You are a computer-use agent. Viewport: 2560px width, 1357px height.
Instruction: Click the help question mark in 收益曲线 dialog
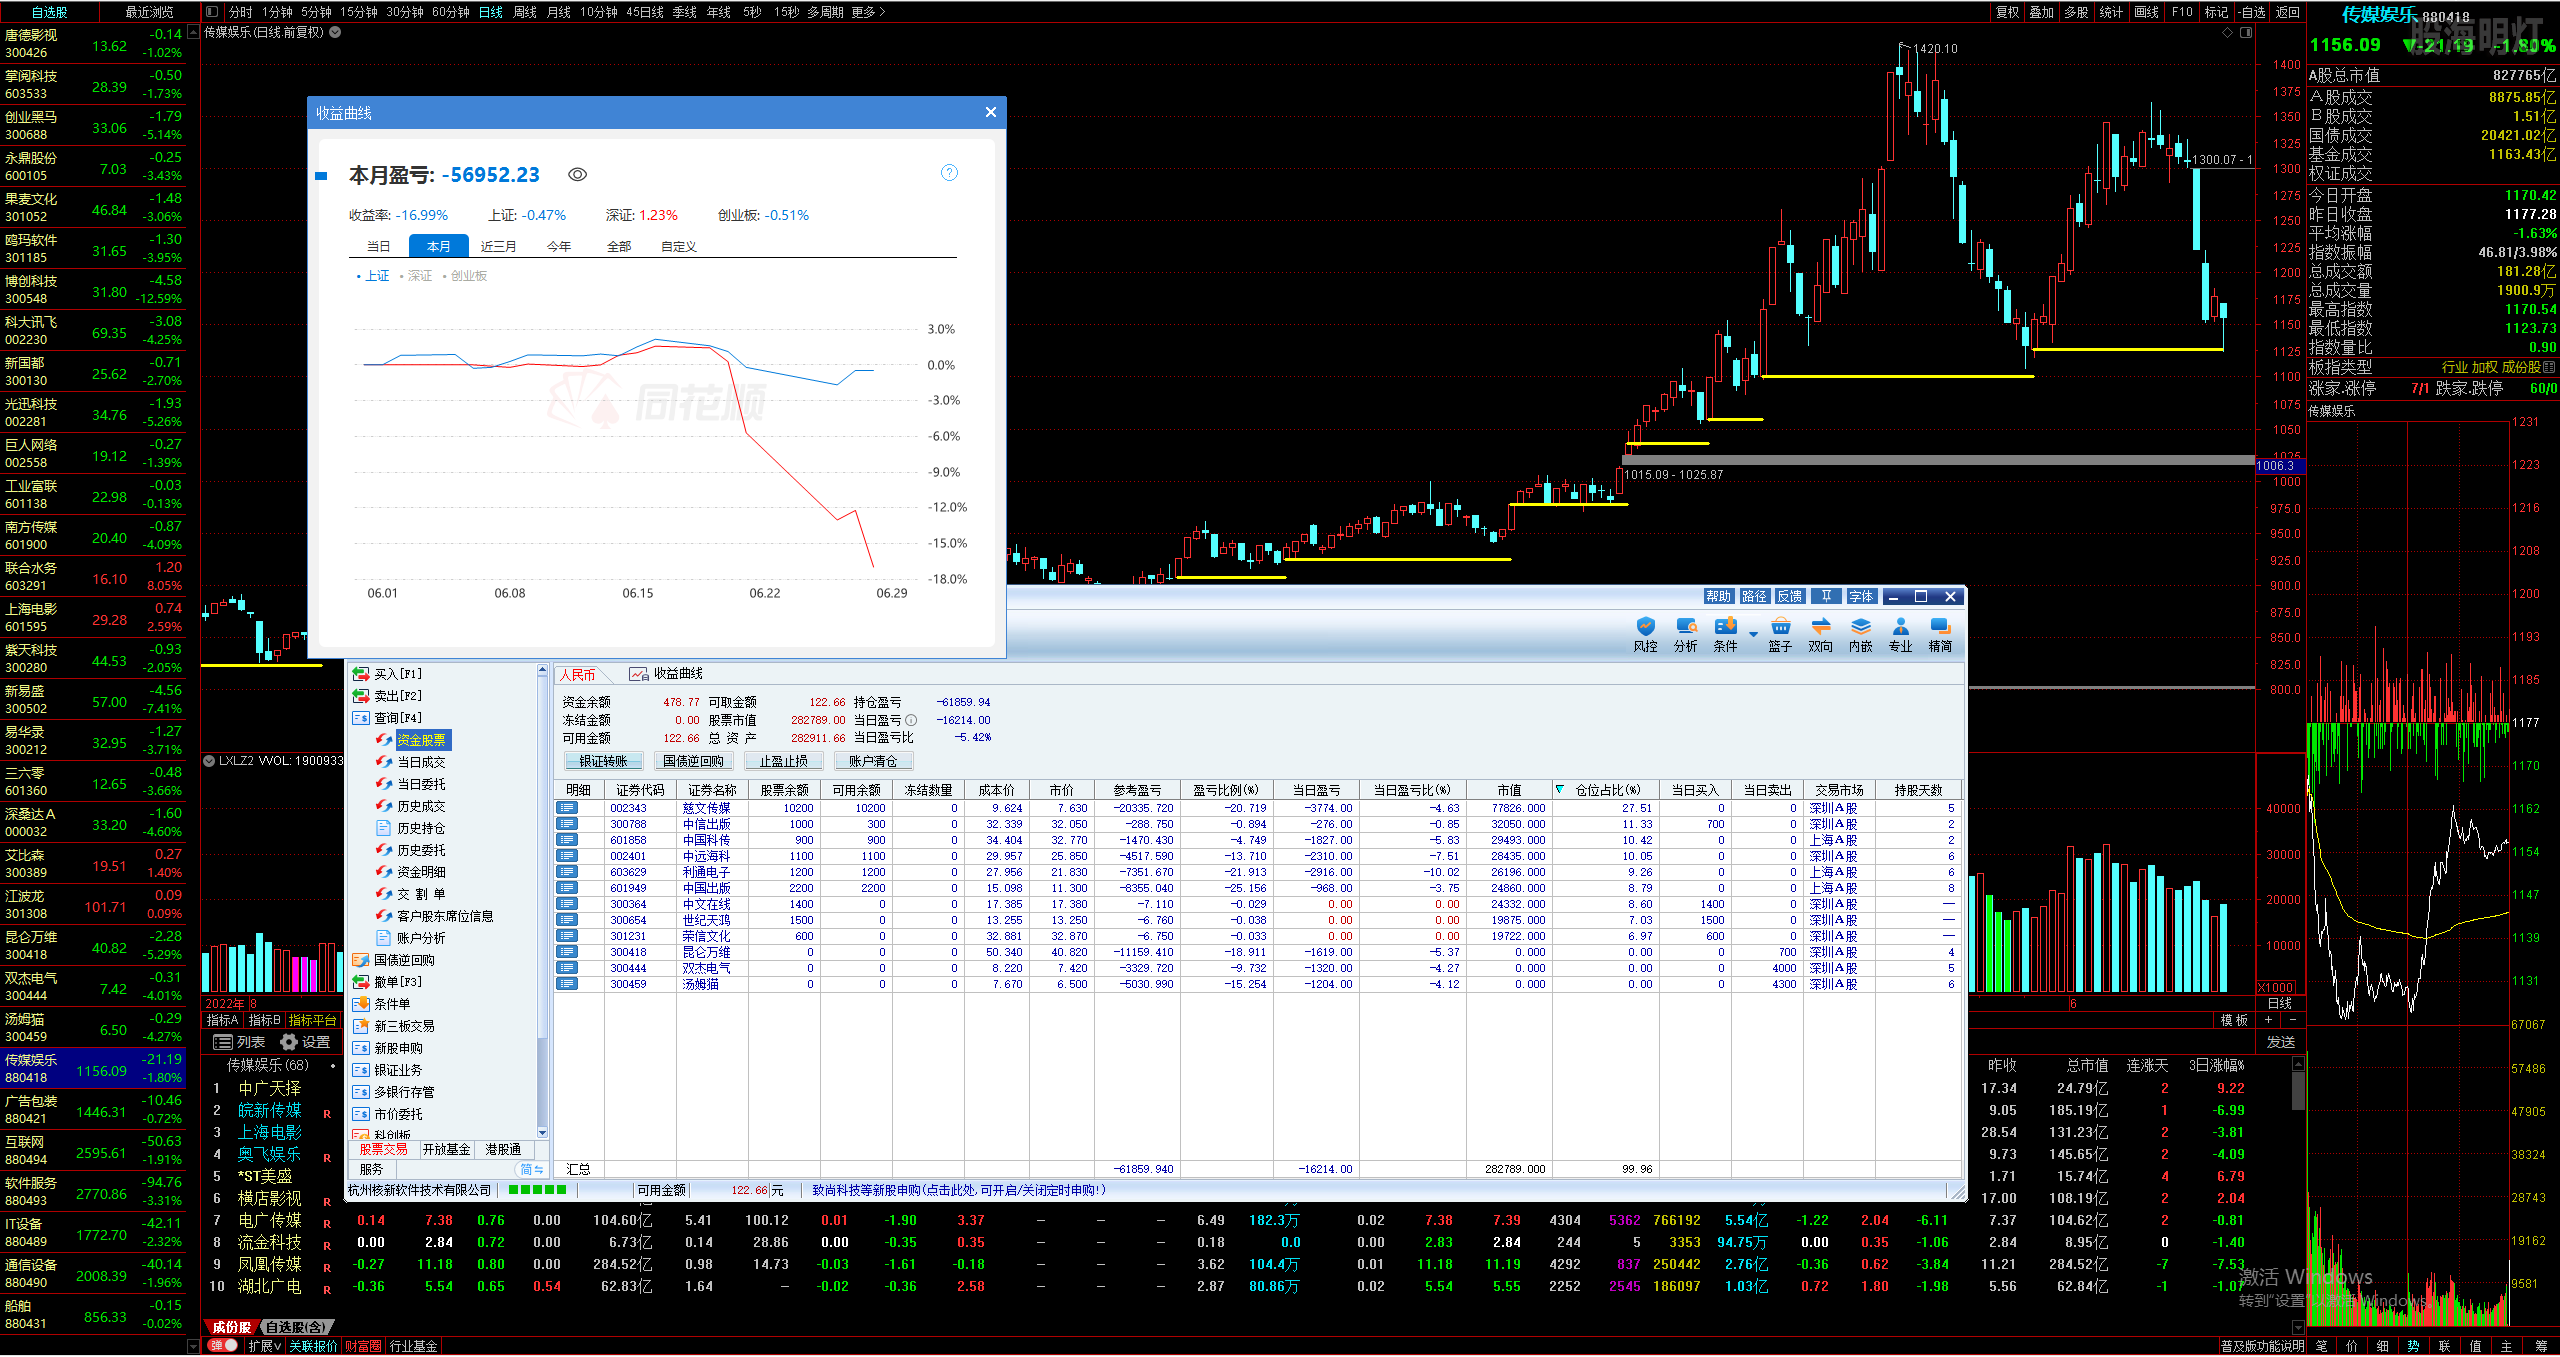tap(949, 173)
